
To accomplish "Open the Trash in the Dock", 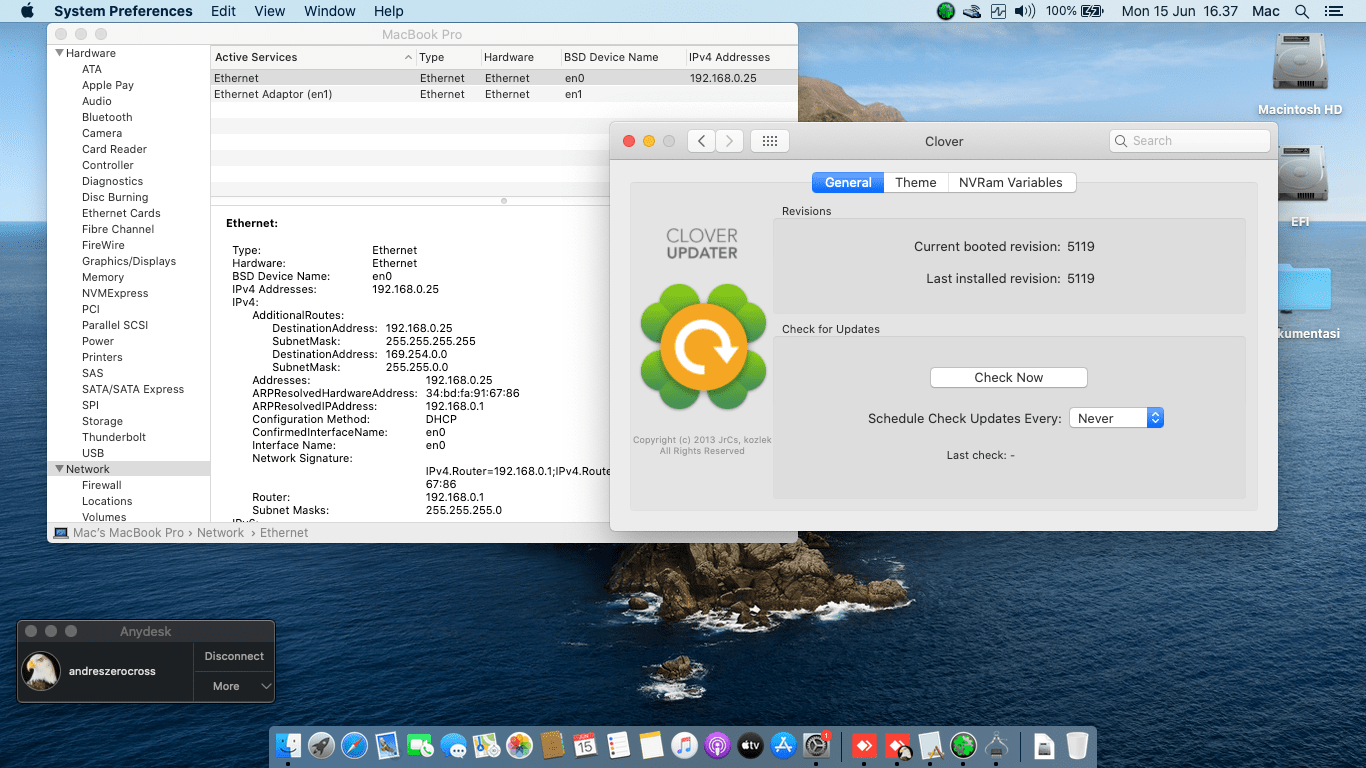I will [x=1077, y=745].
